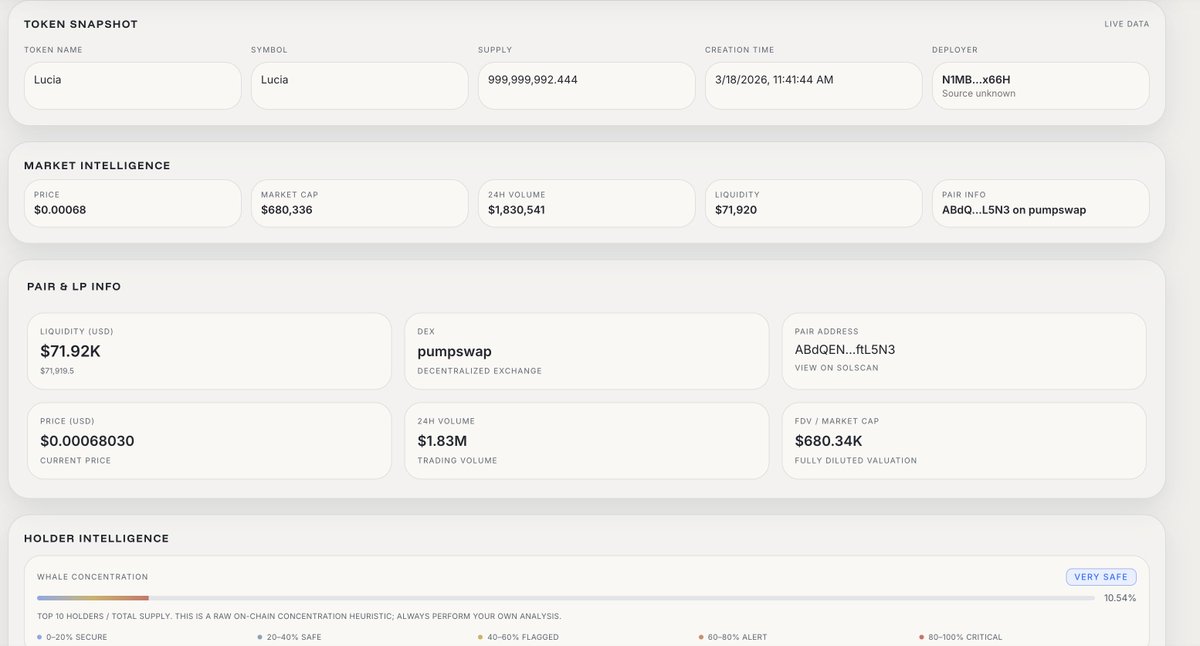Click the 40–60% FLAGGED legend item
This screenshot has width=1200, height=646.
518,637
